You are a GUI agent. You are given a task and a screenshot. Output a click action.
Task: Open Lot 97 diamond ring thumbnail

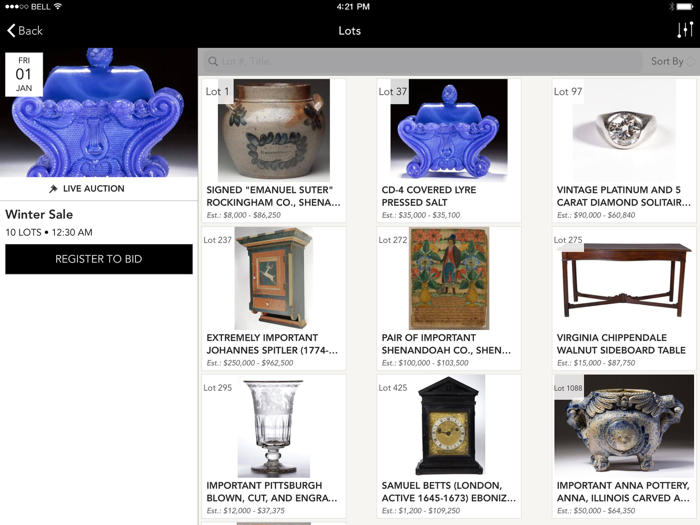(x=624, y=130)
